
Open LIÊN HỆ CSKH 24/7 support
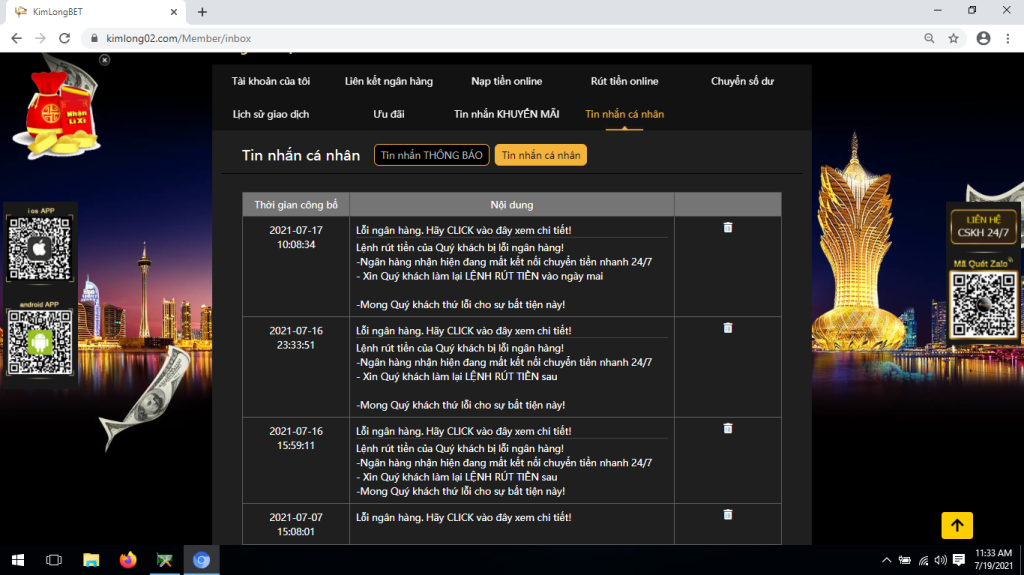click(x=984, y=225)
